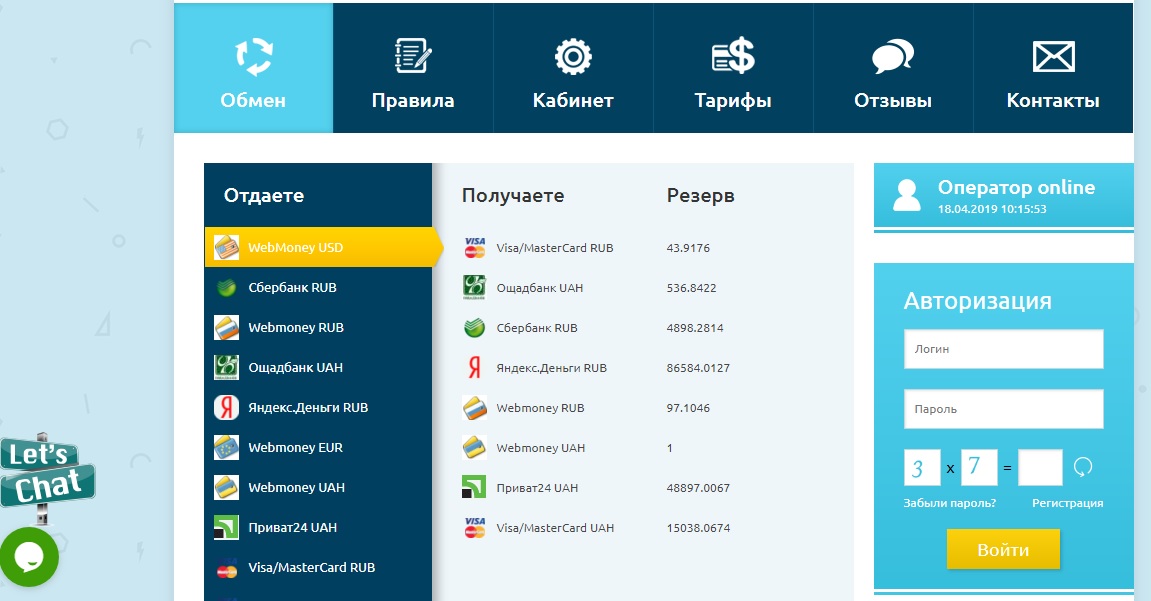Image resolution: width=1151 pixels, height=601 pixels.
Task: Open the Правила tab
Action: [413, 68]
